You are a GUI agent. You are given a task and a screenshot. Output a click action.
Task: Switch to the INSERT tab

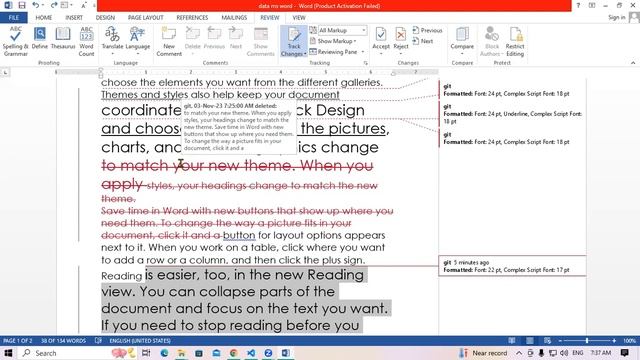tap(74, 18)
